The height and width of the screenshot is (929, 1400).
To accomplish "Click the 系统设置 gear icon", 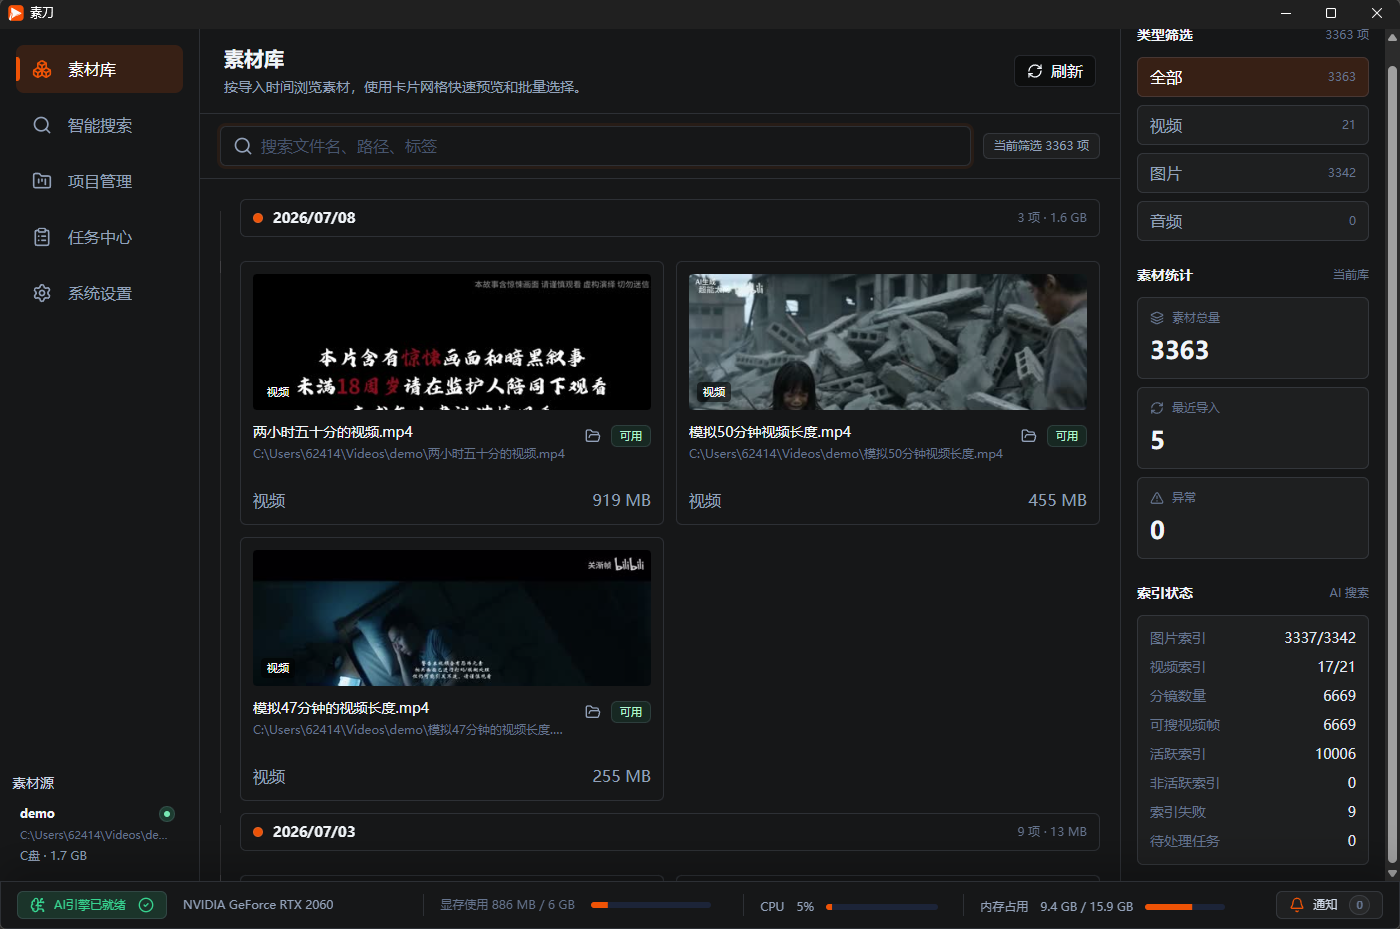I will click(x=42, y=293).
